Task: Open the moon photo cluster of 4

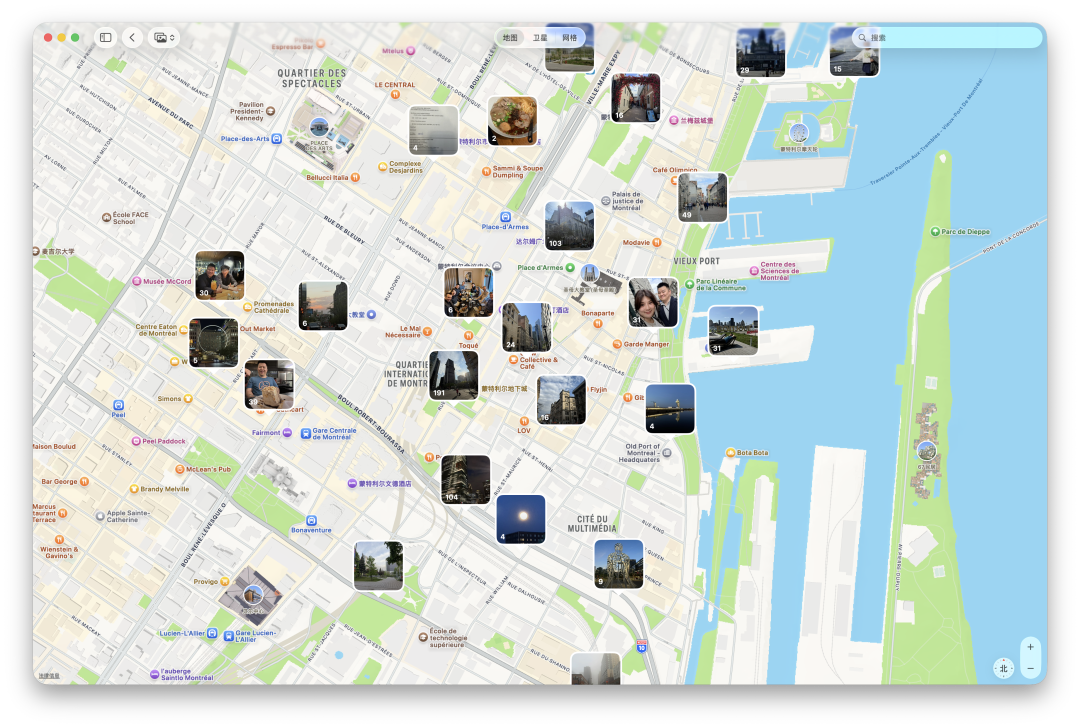Action: (521, 519)
